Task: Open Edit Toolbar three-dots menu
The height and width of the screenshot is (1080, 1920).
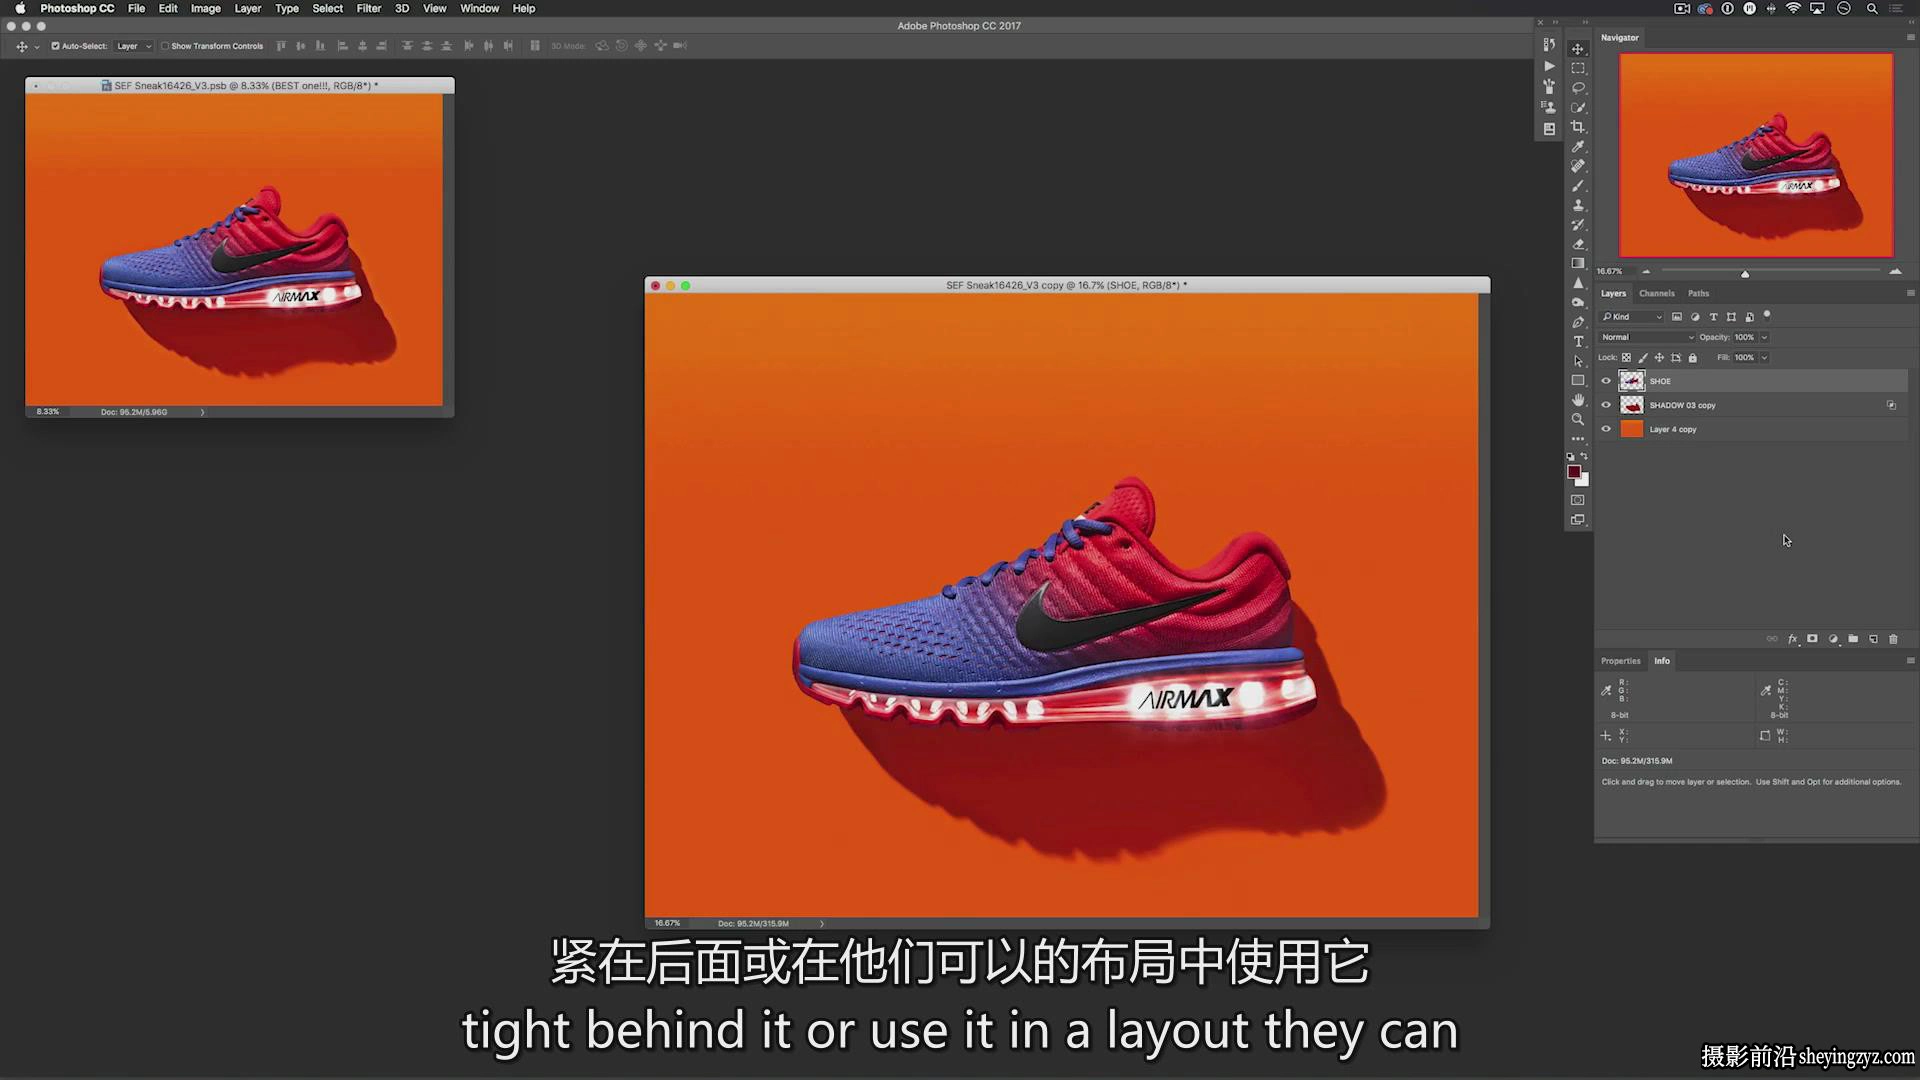Action: point(1578,439)
